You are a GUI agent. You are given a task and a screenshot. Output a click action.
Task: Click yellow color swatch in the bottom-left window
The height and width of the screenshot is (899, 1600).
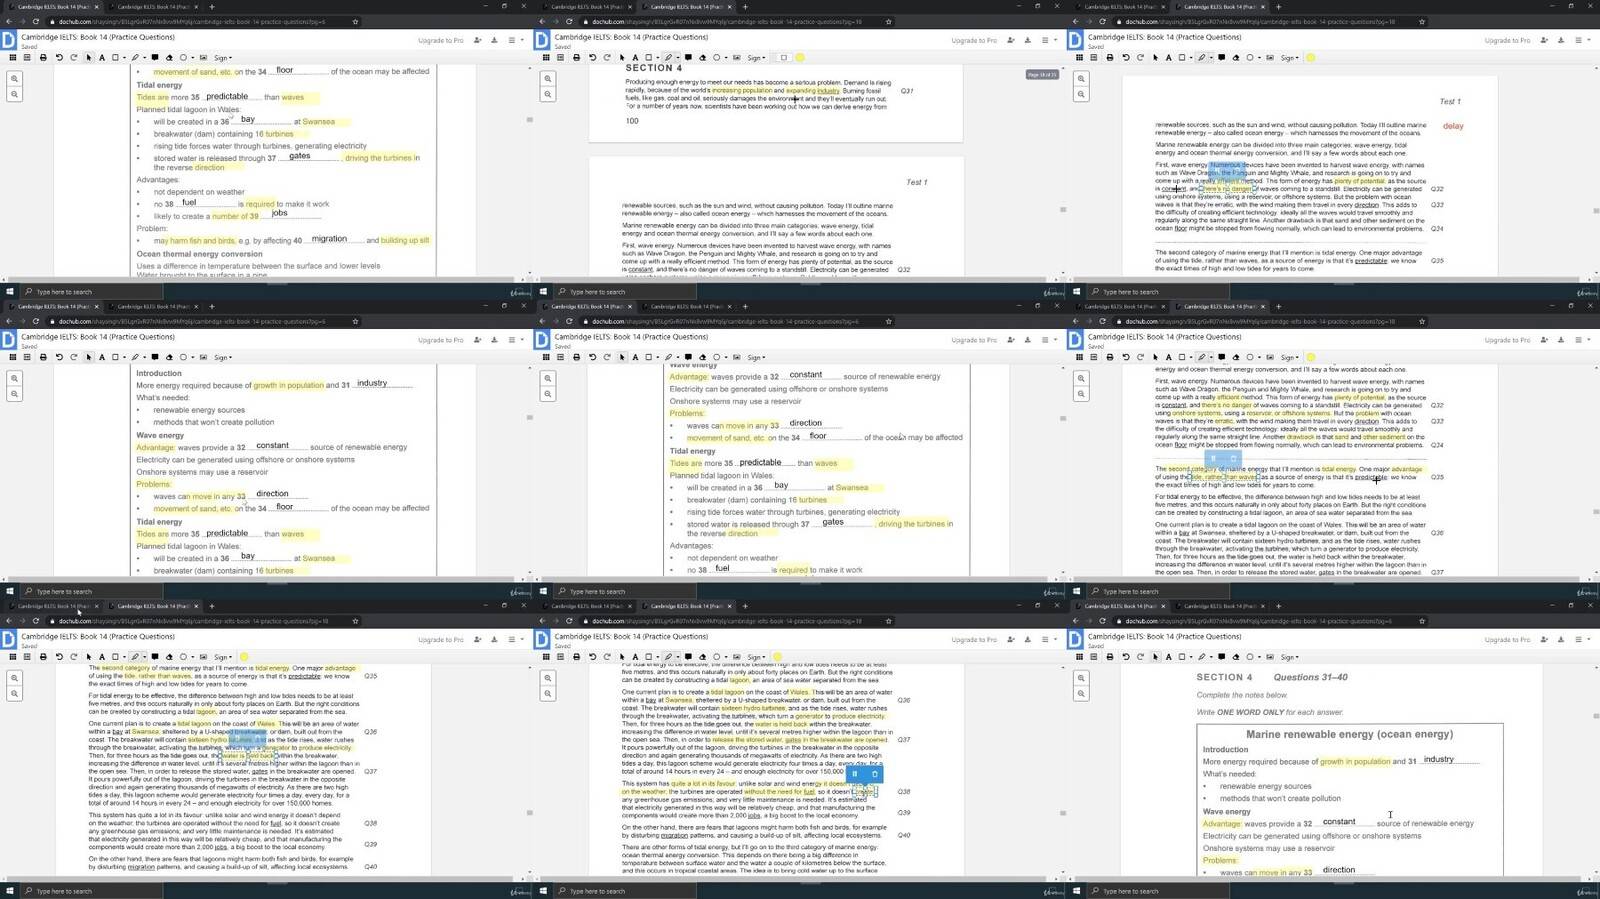coord(244,657)
